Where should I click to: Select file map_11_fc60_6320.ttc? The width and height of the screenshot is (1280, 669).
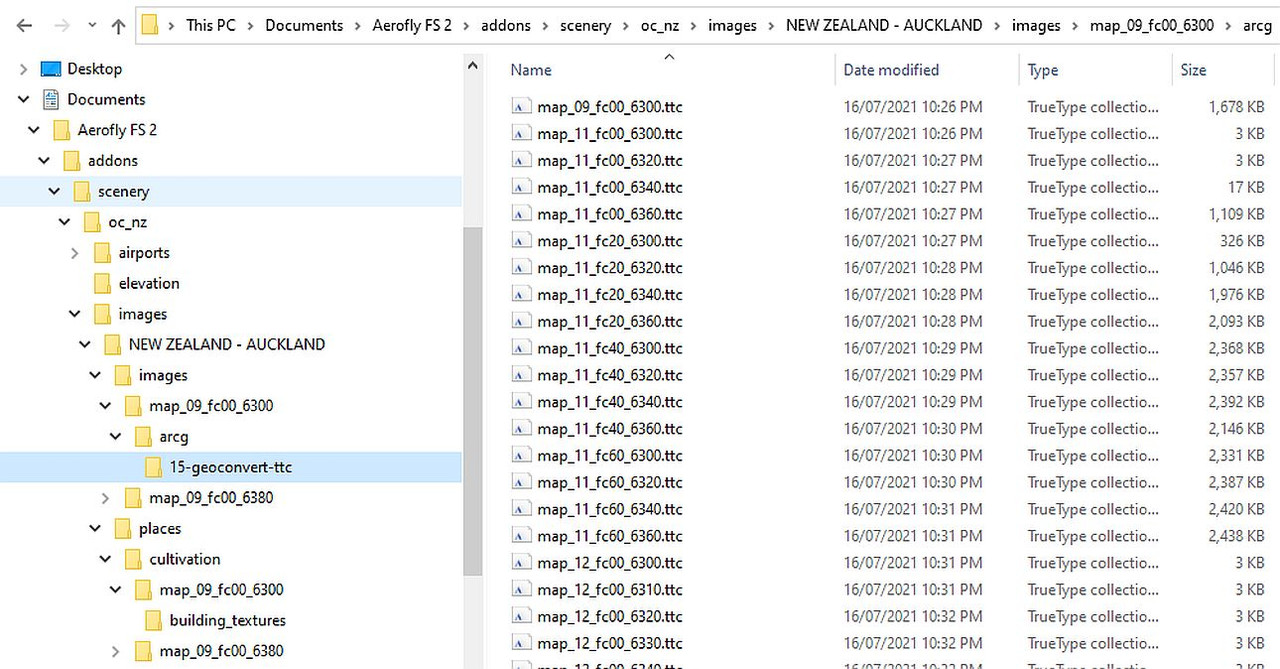coord(610,482)
